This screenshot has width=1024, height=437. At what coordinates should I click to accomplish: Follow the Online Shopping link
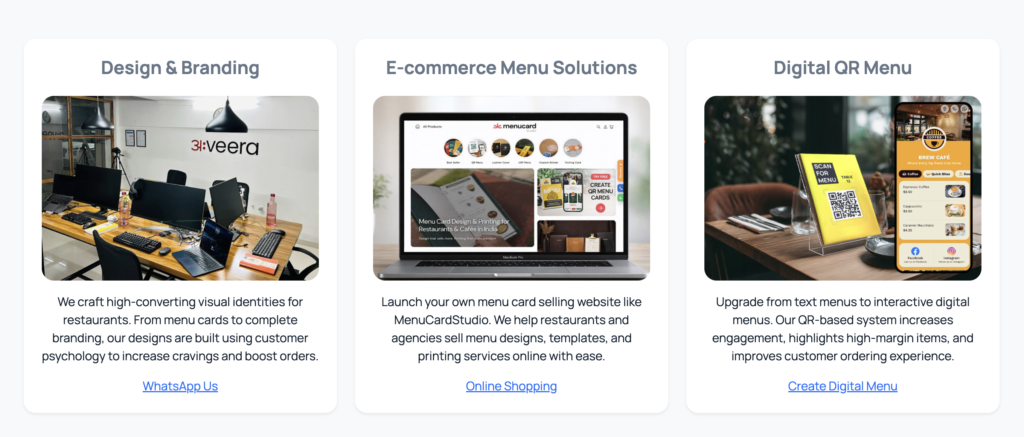[x=511, y=386]
